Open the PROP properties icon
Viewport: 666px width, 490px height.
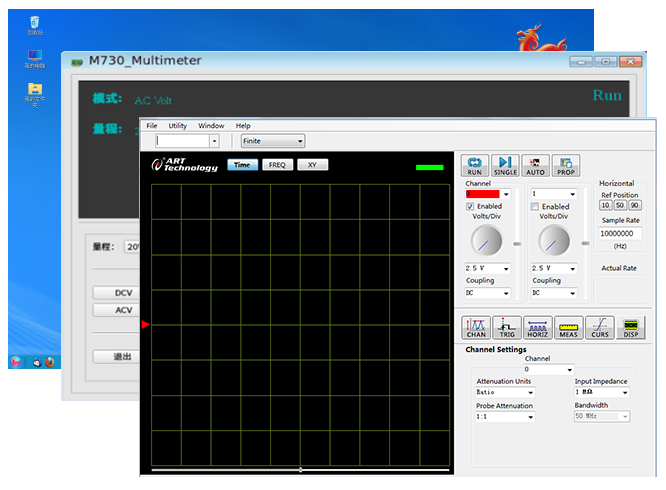(566, 166)
